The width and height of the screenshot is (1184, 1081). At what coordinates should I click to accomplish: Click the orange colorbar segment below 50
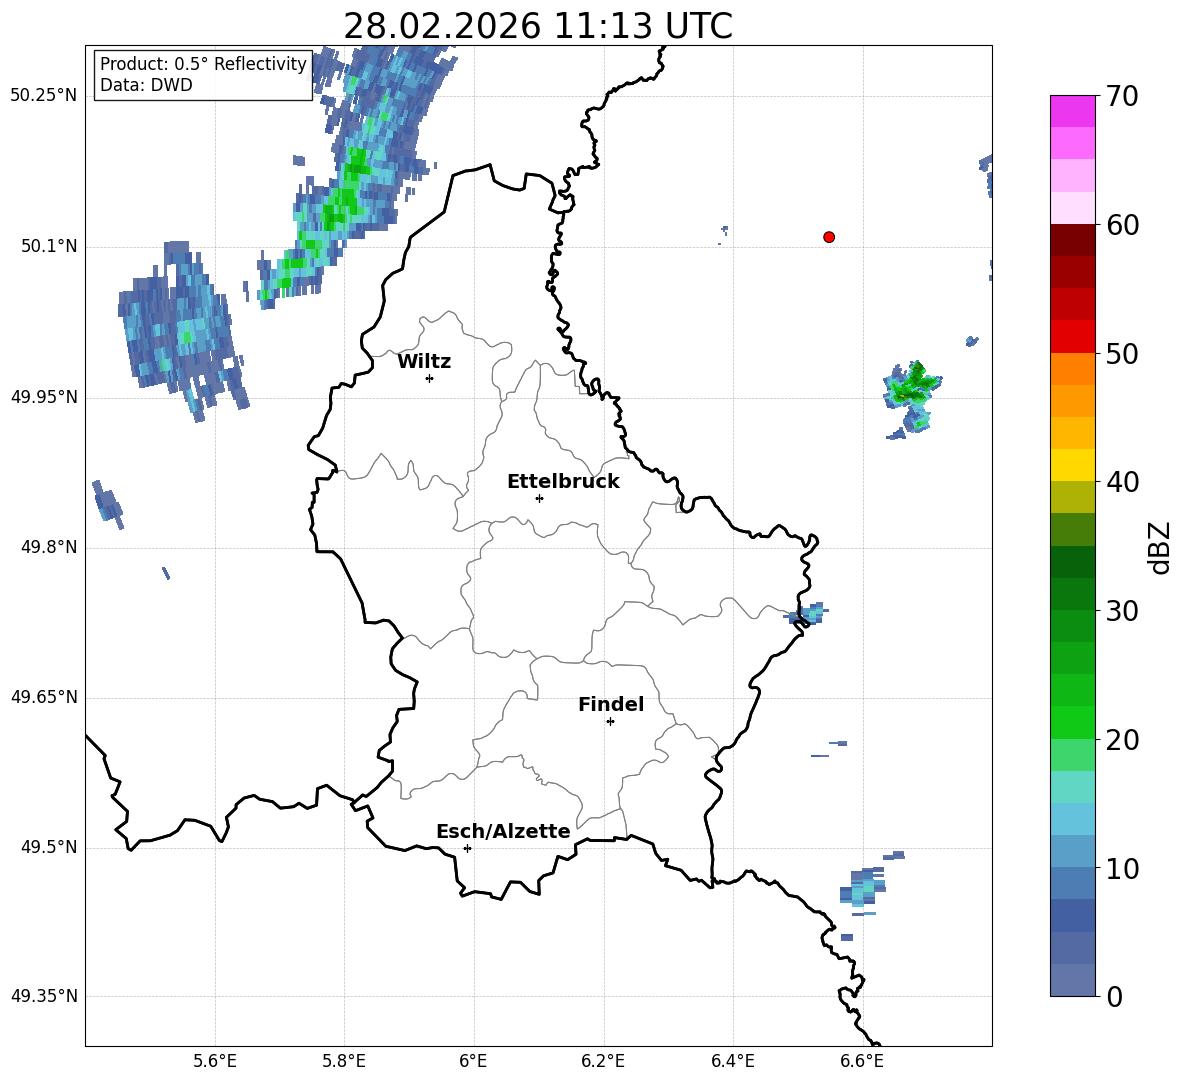pyautogui.click(x=1072, y=369)
